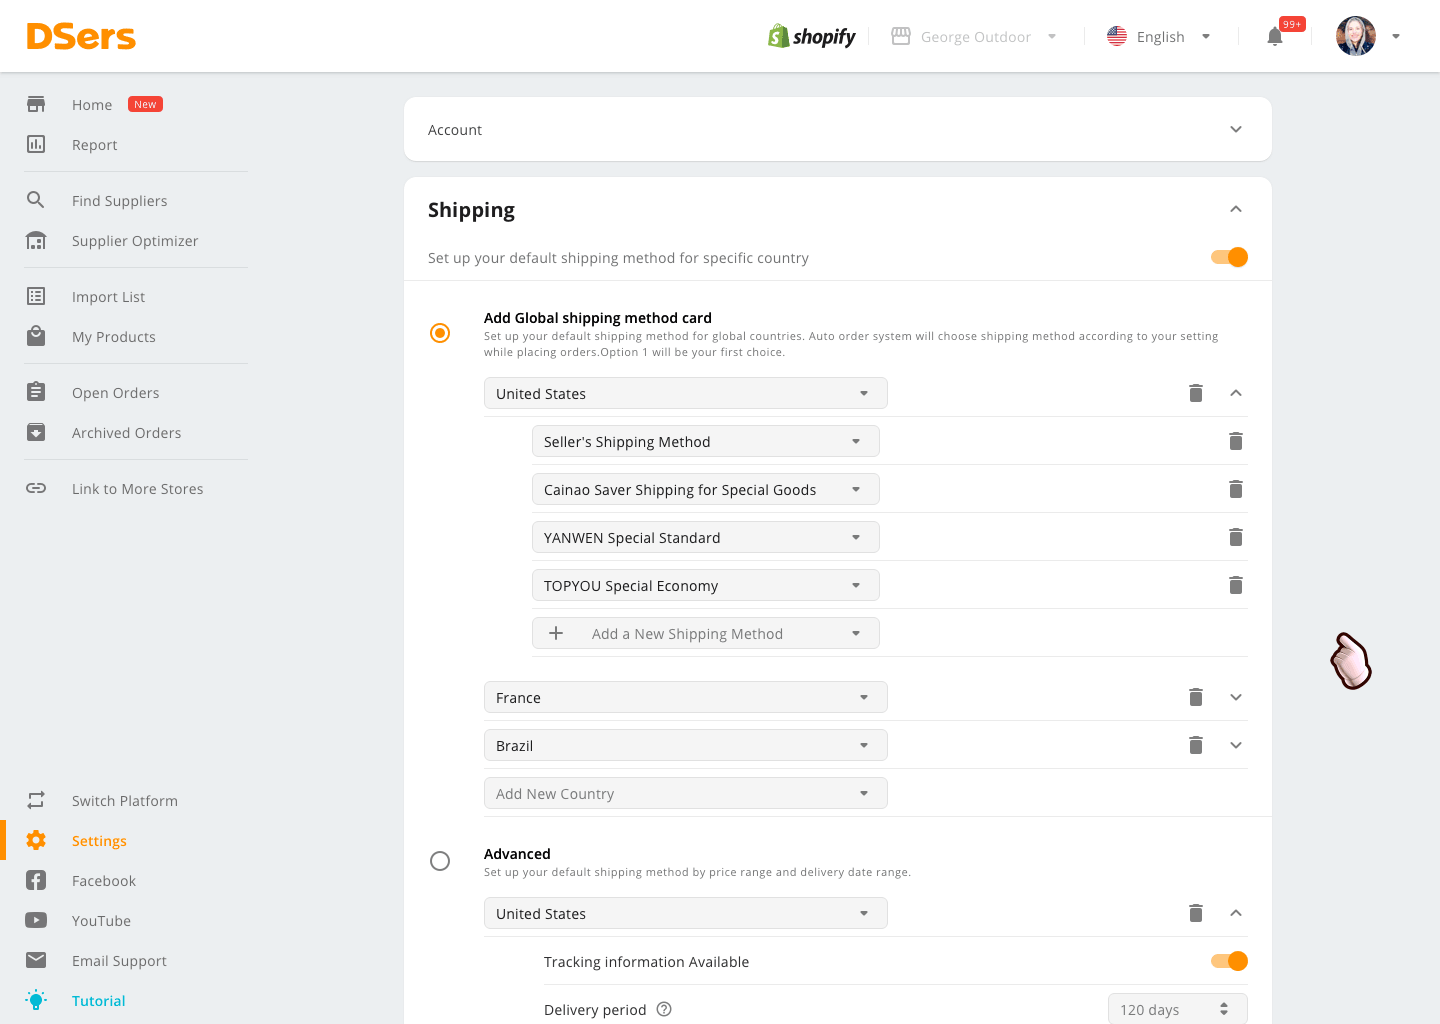The height and width of the screenshot is (1024, 1440).
Task: Click the Archived Orders icon
Action: tap(36, 432)
